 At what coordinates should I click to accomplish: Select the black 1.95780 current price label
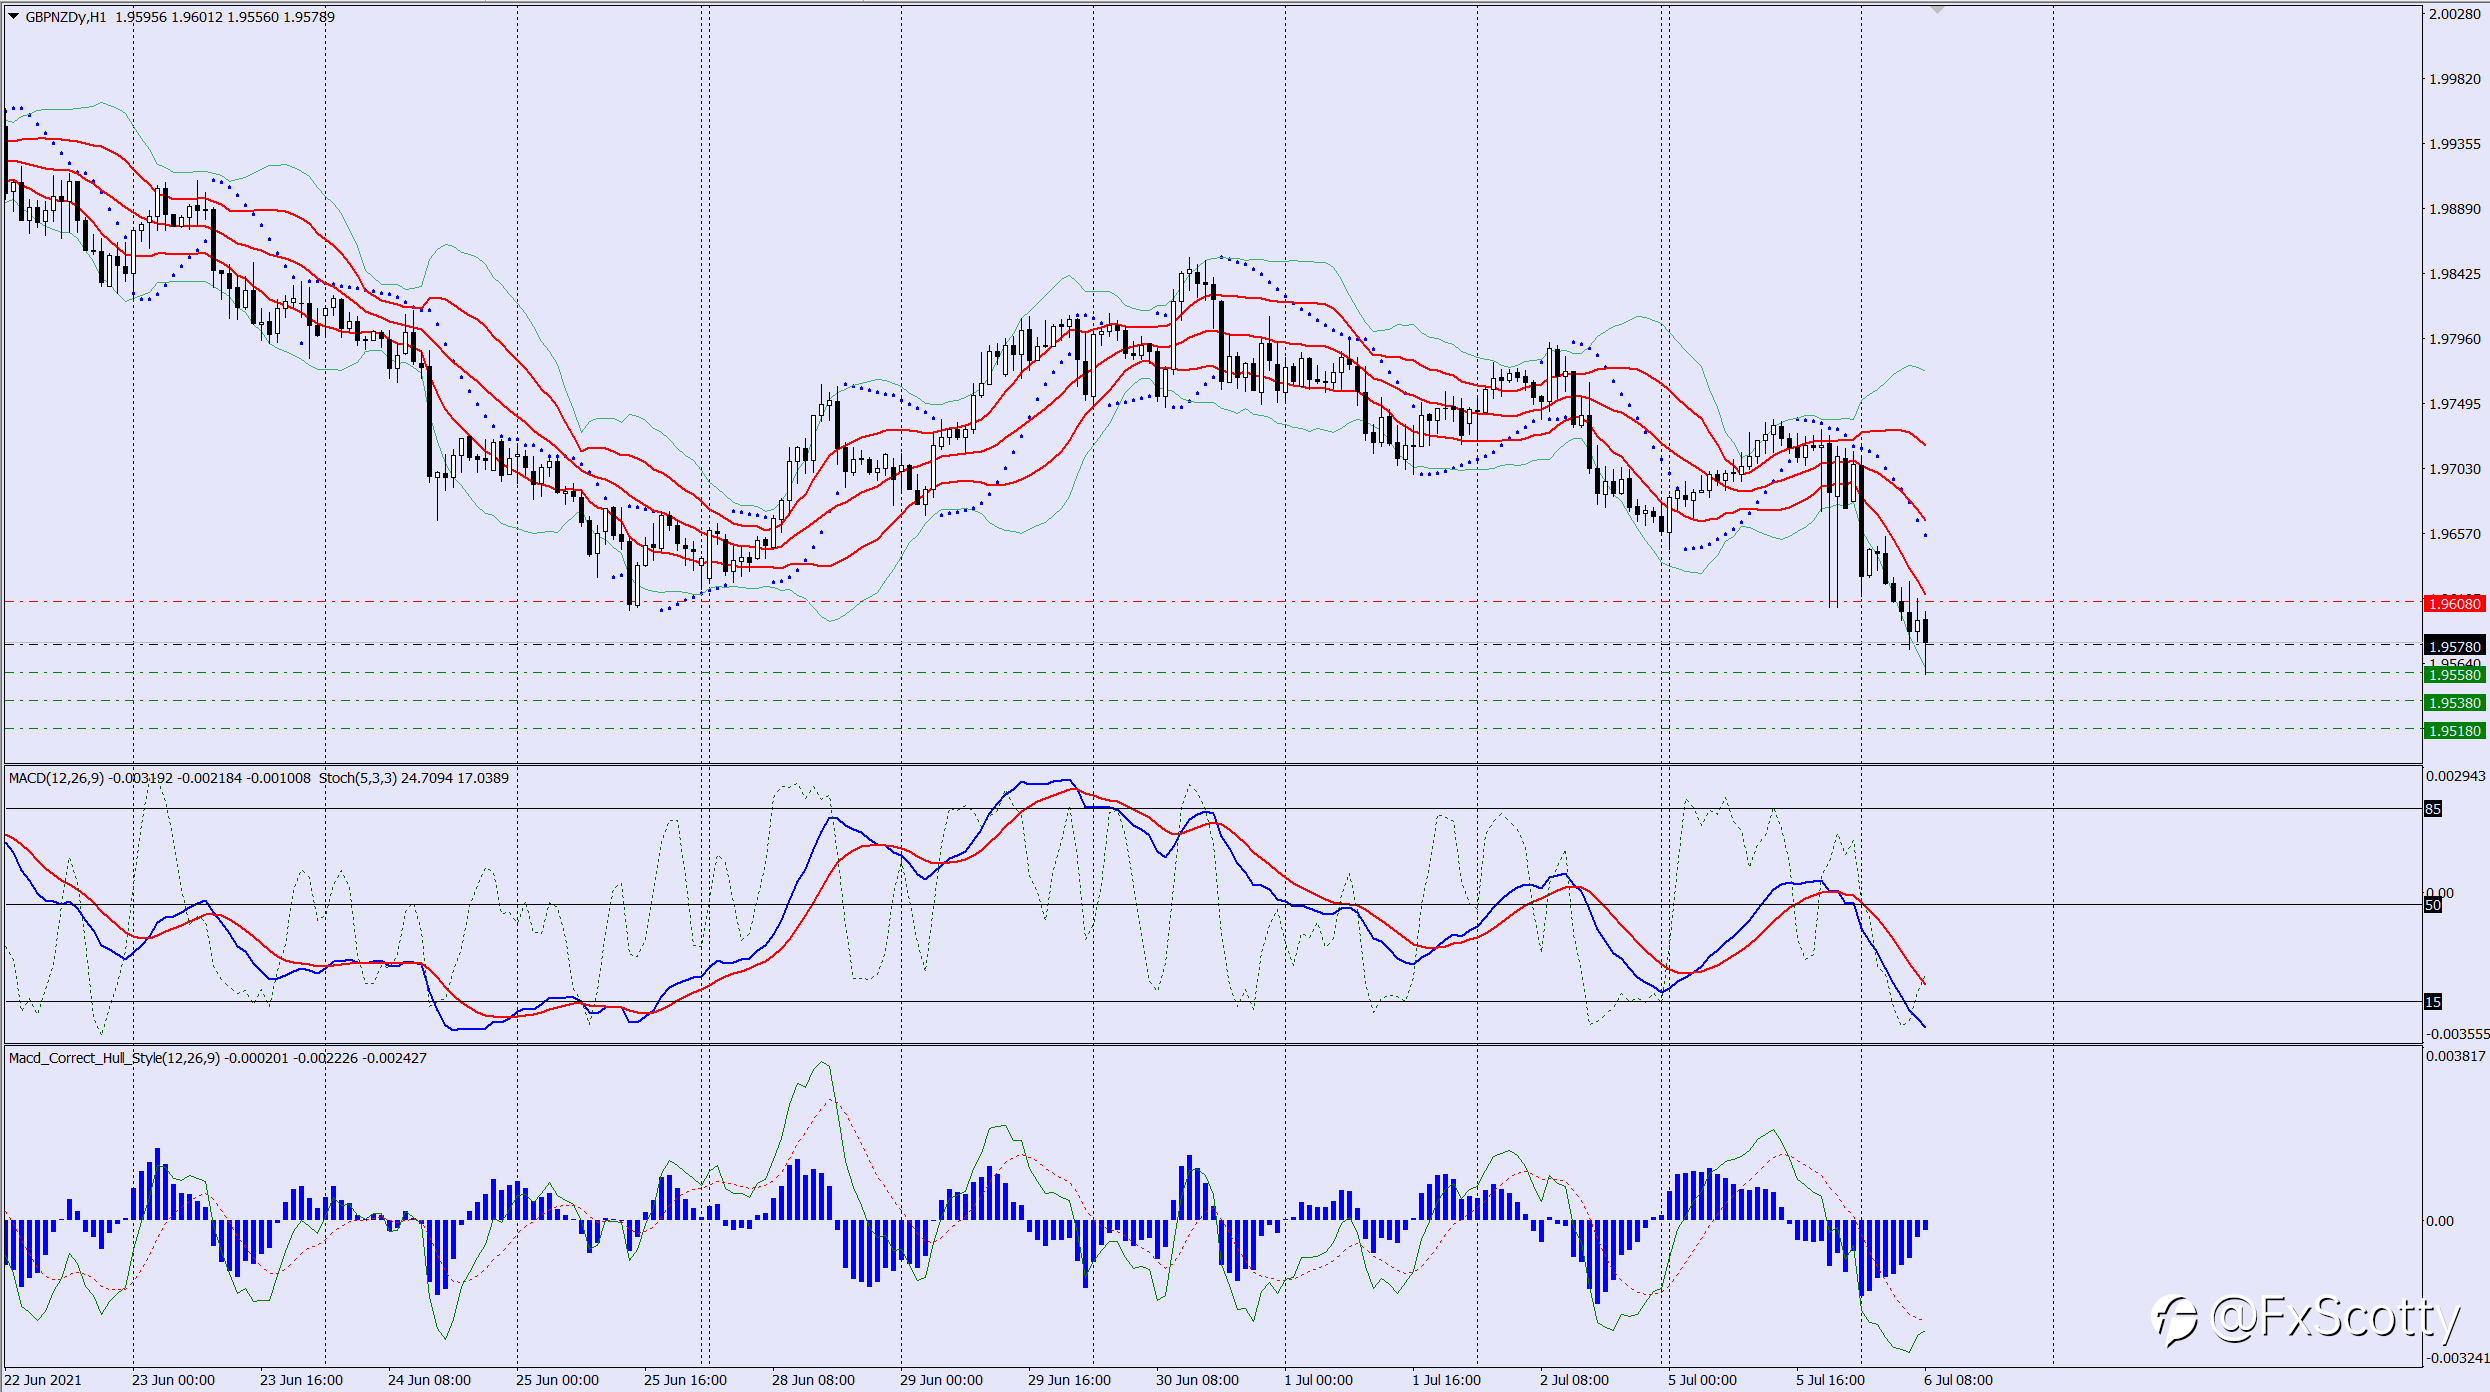click(2455, 646)
